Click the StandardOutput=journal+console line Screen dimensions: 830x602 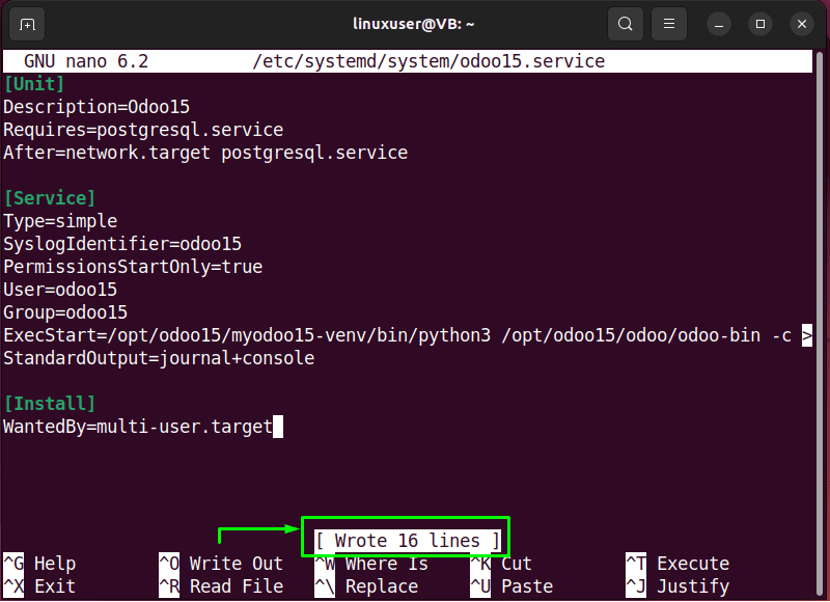[159, 358]
